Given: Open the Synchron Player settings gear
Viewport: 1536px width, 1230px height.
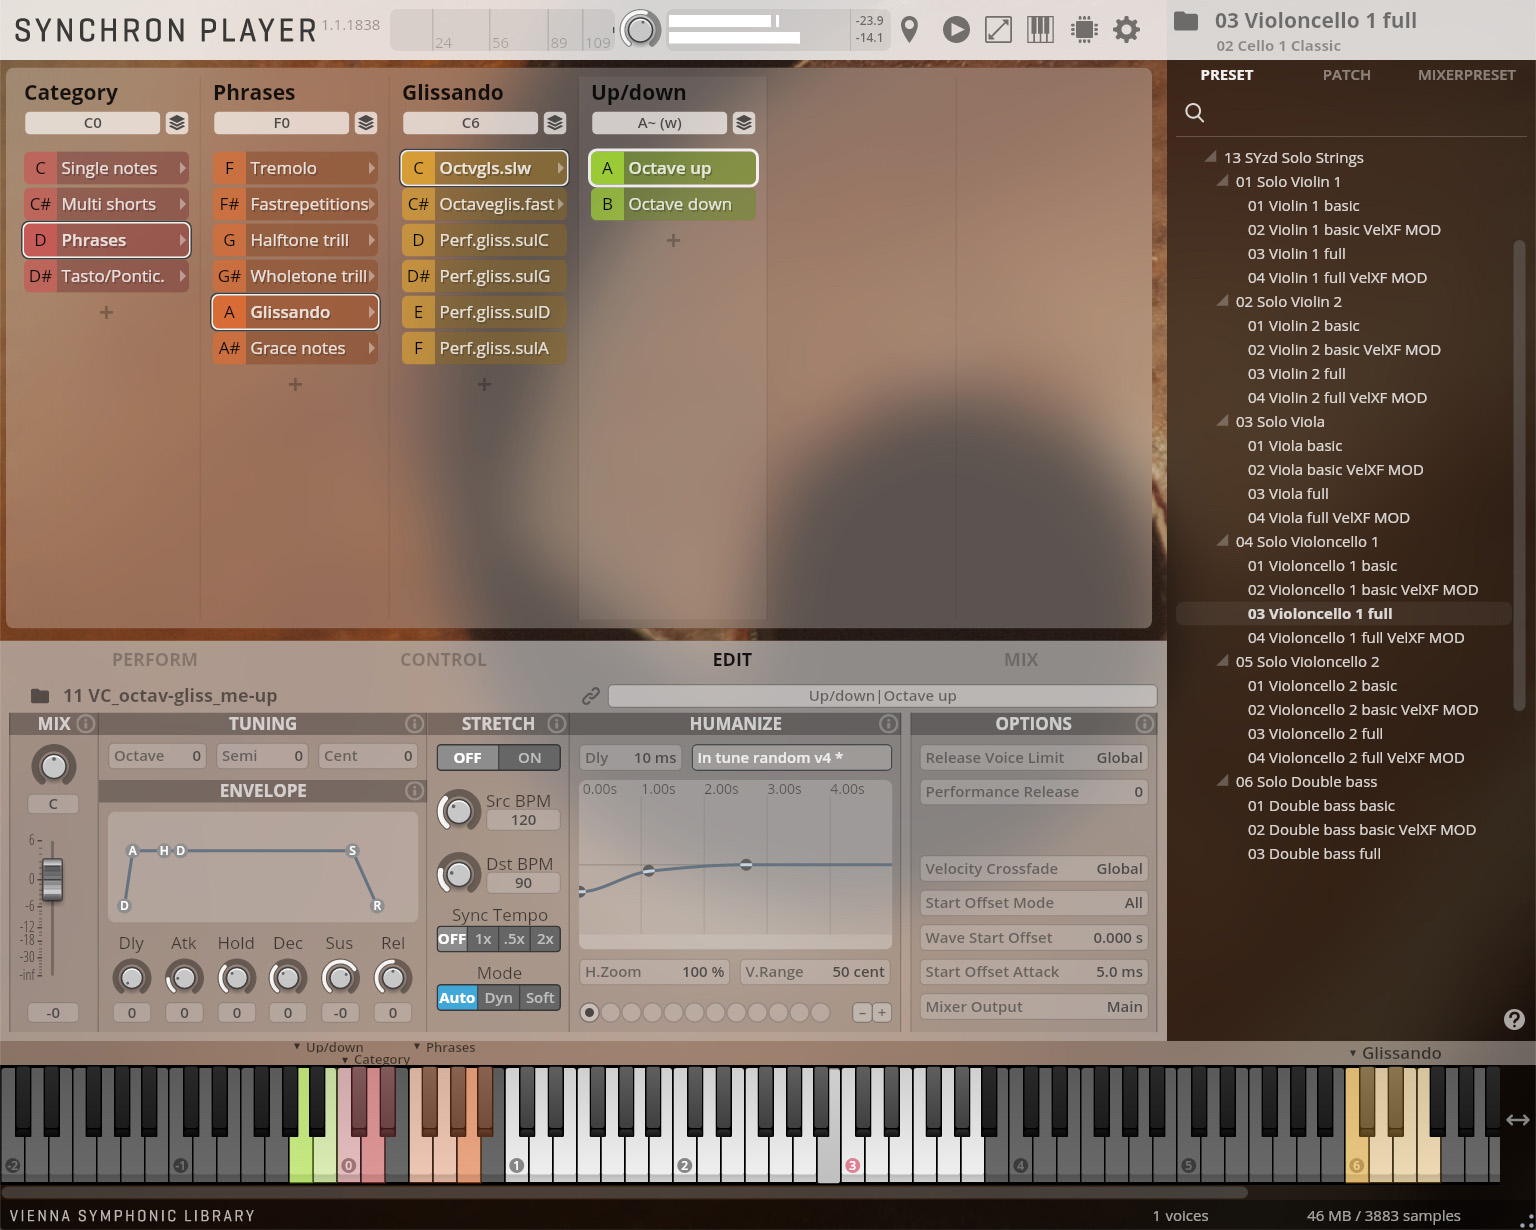Looking at the screenshot, I should click(x=1126, y=29).
